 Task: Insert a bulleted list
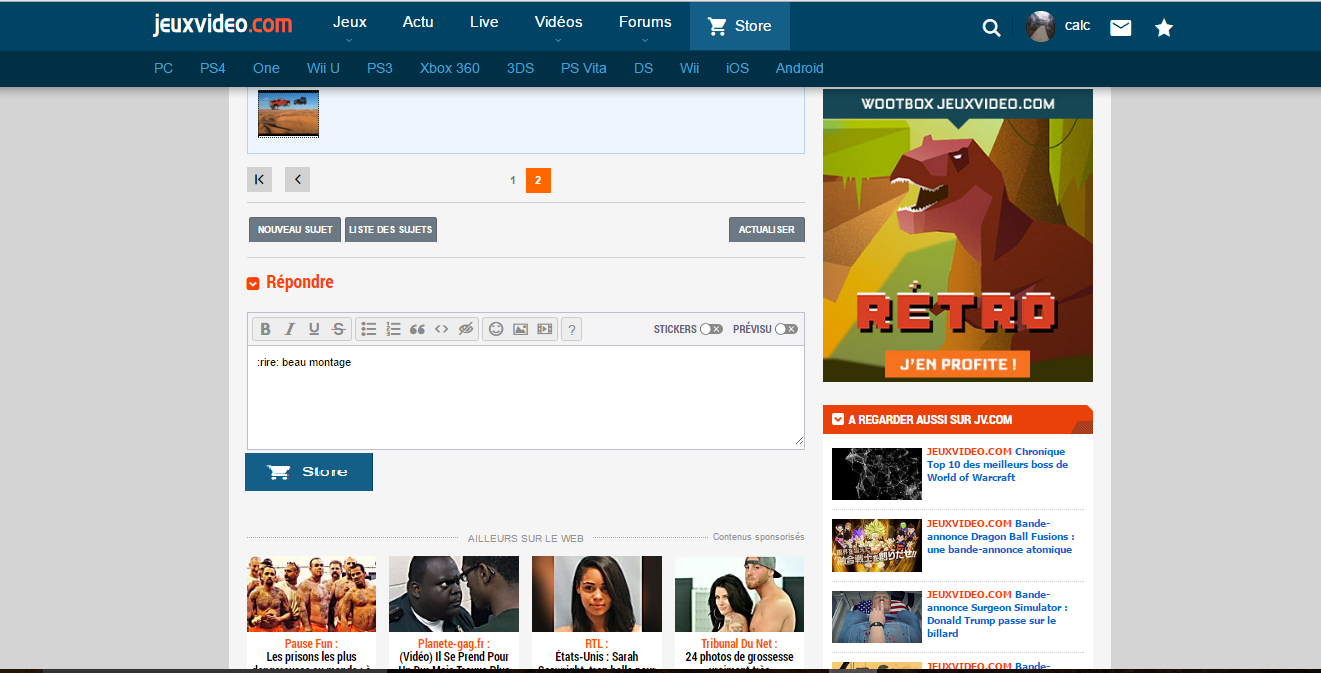(369, 329)
